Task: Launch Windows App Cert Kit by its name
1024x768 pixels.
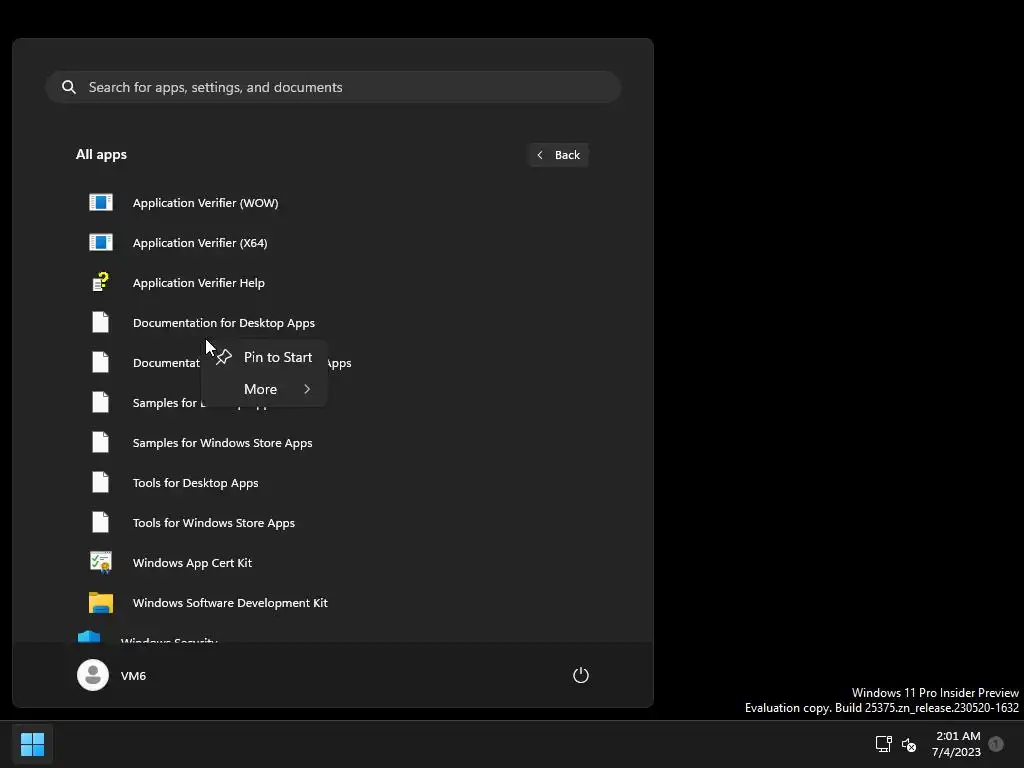Action: (x=192, y=562)
